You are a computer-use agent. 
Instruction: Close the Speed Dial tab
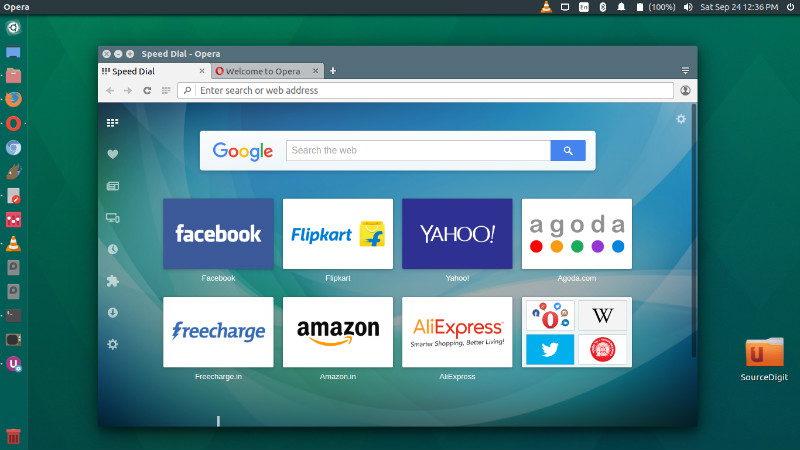pyautogui.click(x=202, y=71)
